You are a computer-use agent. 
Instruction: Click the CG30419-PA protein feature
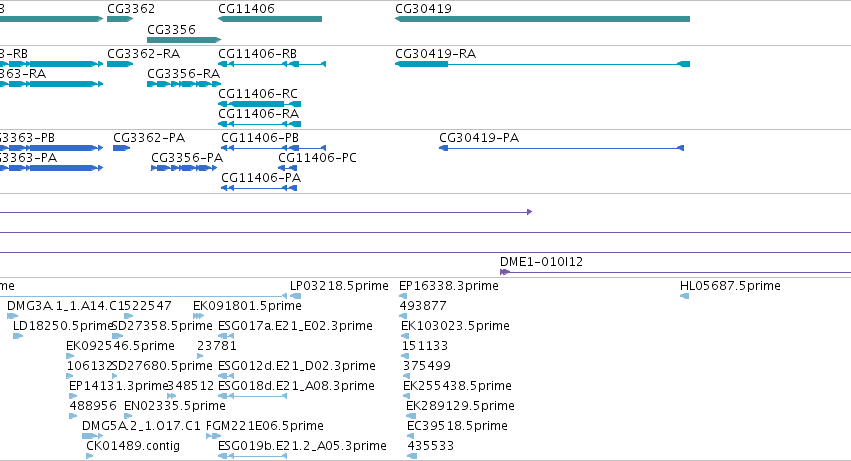(561, 148)
